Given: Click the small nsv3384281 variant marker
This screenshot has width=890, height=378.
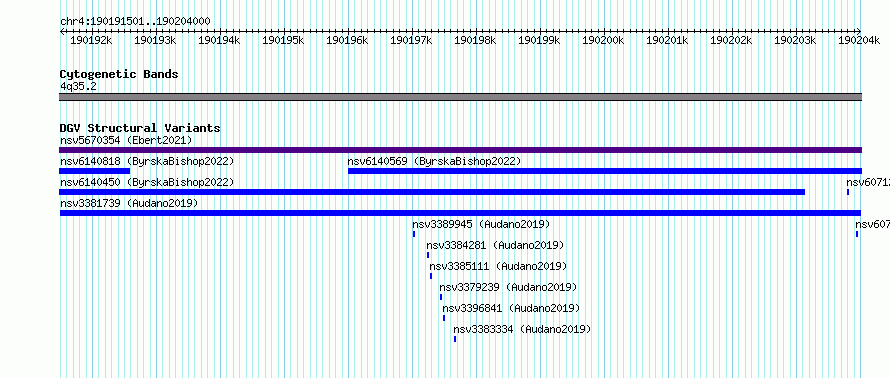Looking at the screenshot, I should 428,255.
